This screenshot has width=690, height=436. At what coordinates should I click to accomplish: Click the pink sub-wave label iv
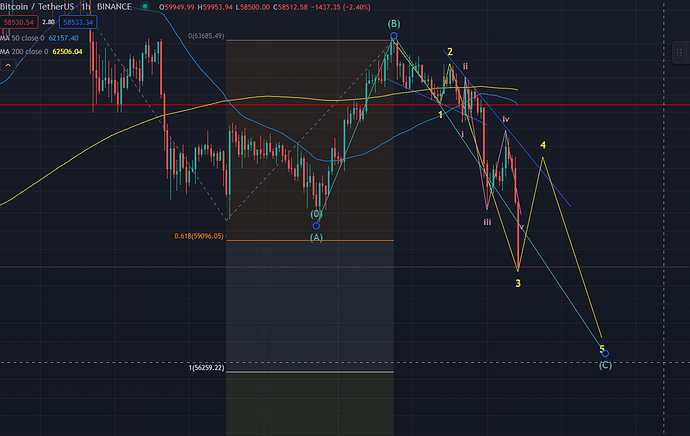click(506, 119)
